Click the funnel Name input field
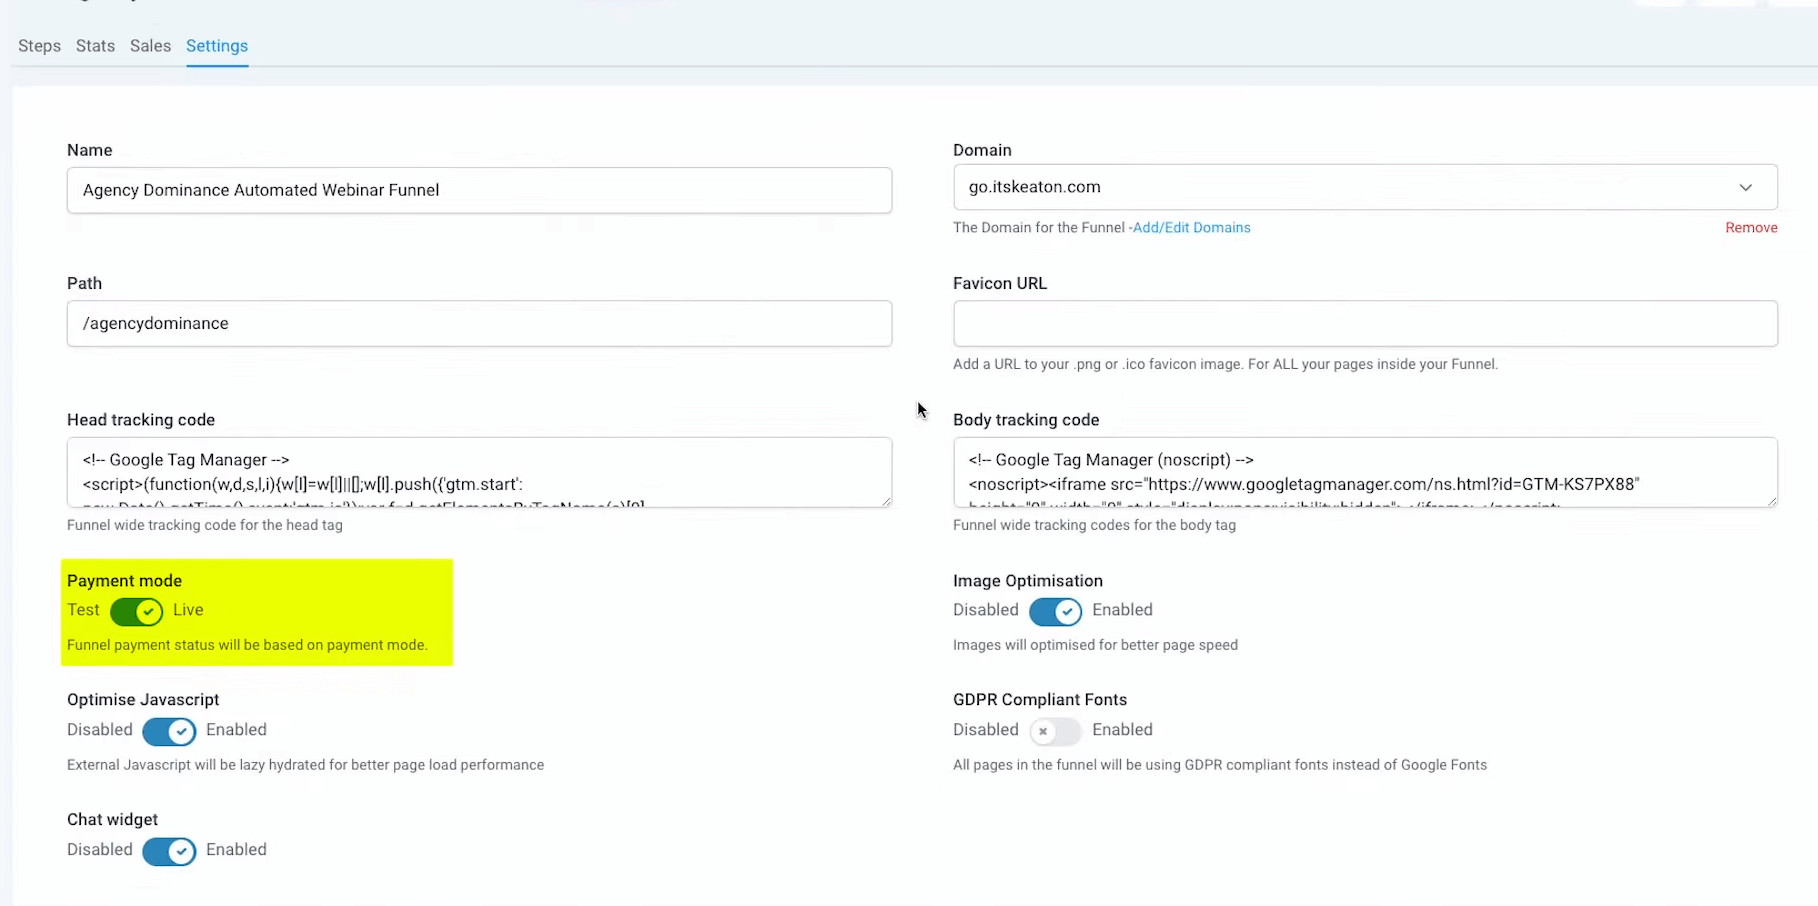Screen dimensions: 1818x906 (479, 190)
